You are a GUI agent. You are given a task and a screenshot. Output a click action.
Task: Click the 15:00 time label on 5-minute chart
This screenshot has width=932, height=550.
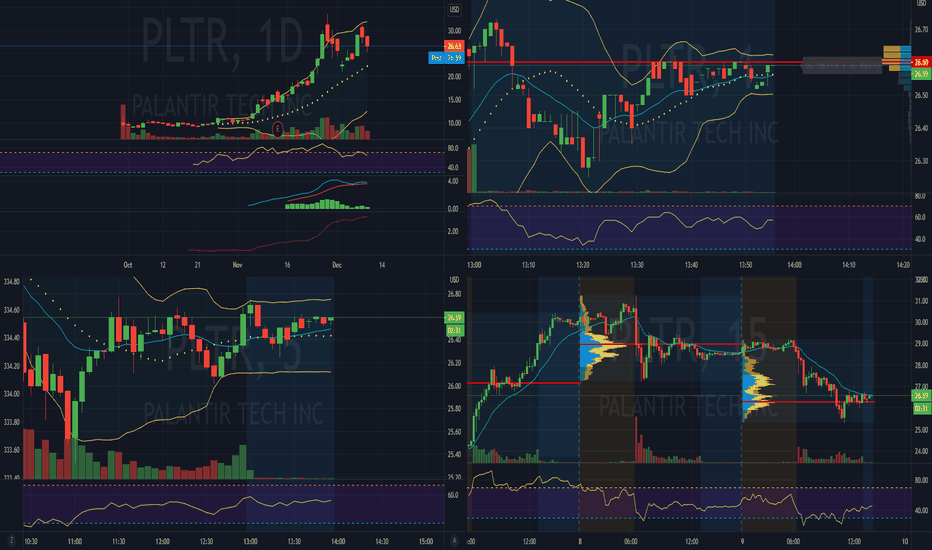tap(426, 541)
